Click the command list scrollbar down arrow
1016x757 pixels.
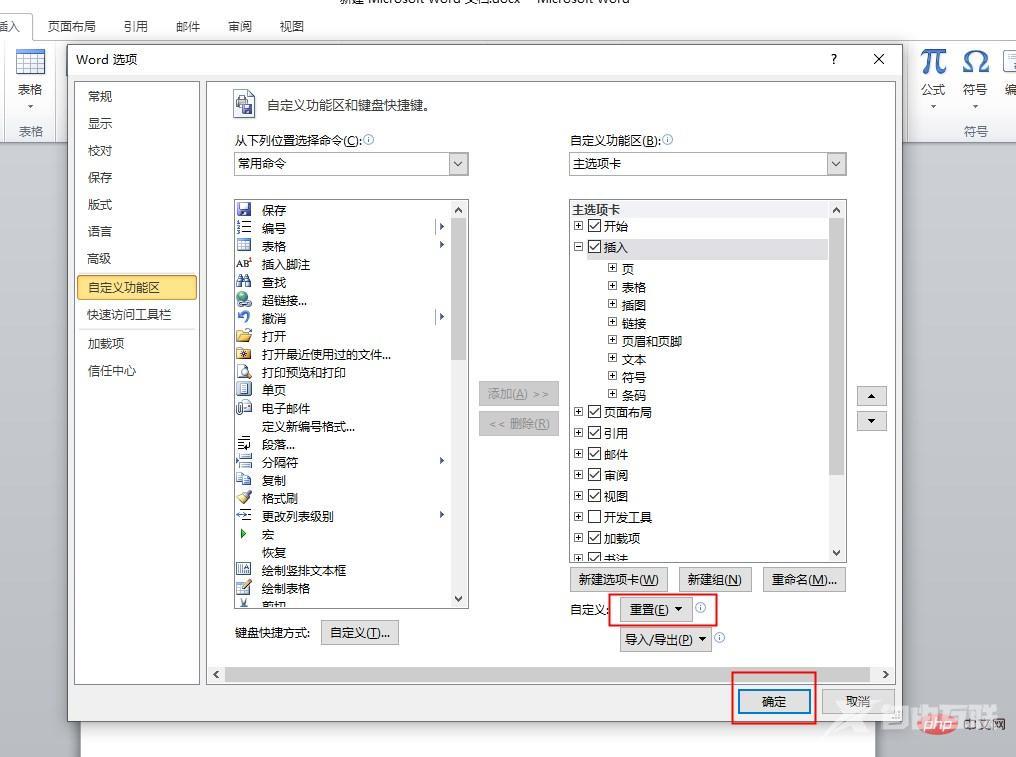click(458, 597)
